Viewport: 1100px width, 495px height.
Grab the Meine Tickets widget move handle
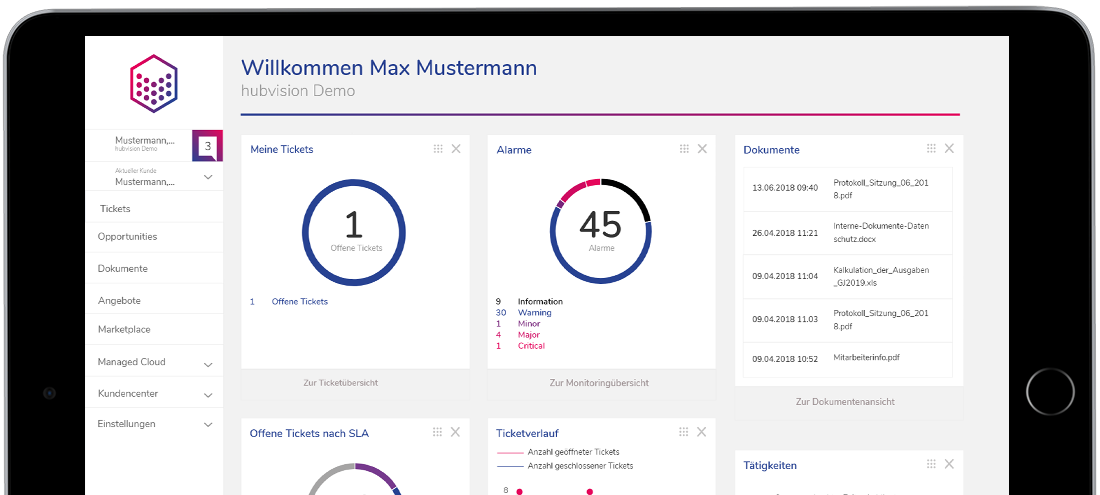[x=438, y=149]
